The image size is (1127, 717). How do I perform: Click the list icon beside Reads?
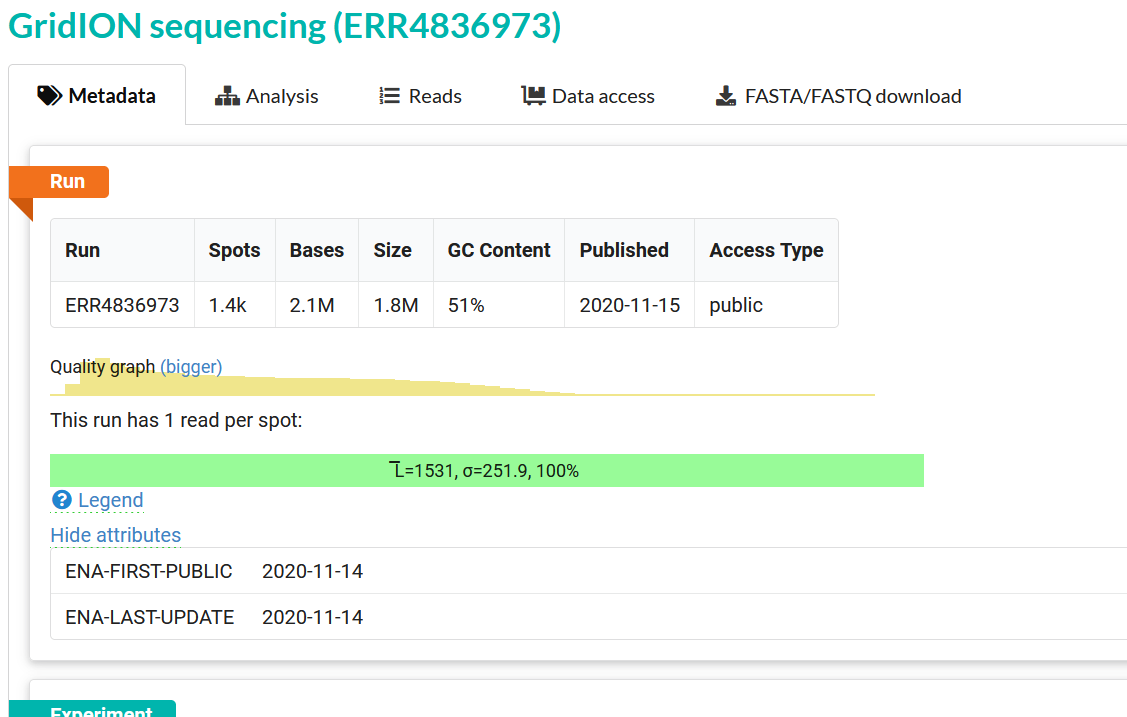[x=390, y=96]
